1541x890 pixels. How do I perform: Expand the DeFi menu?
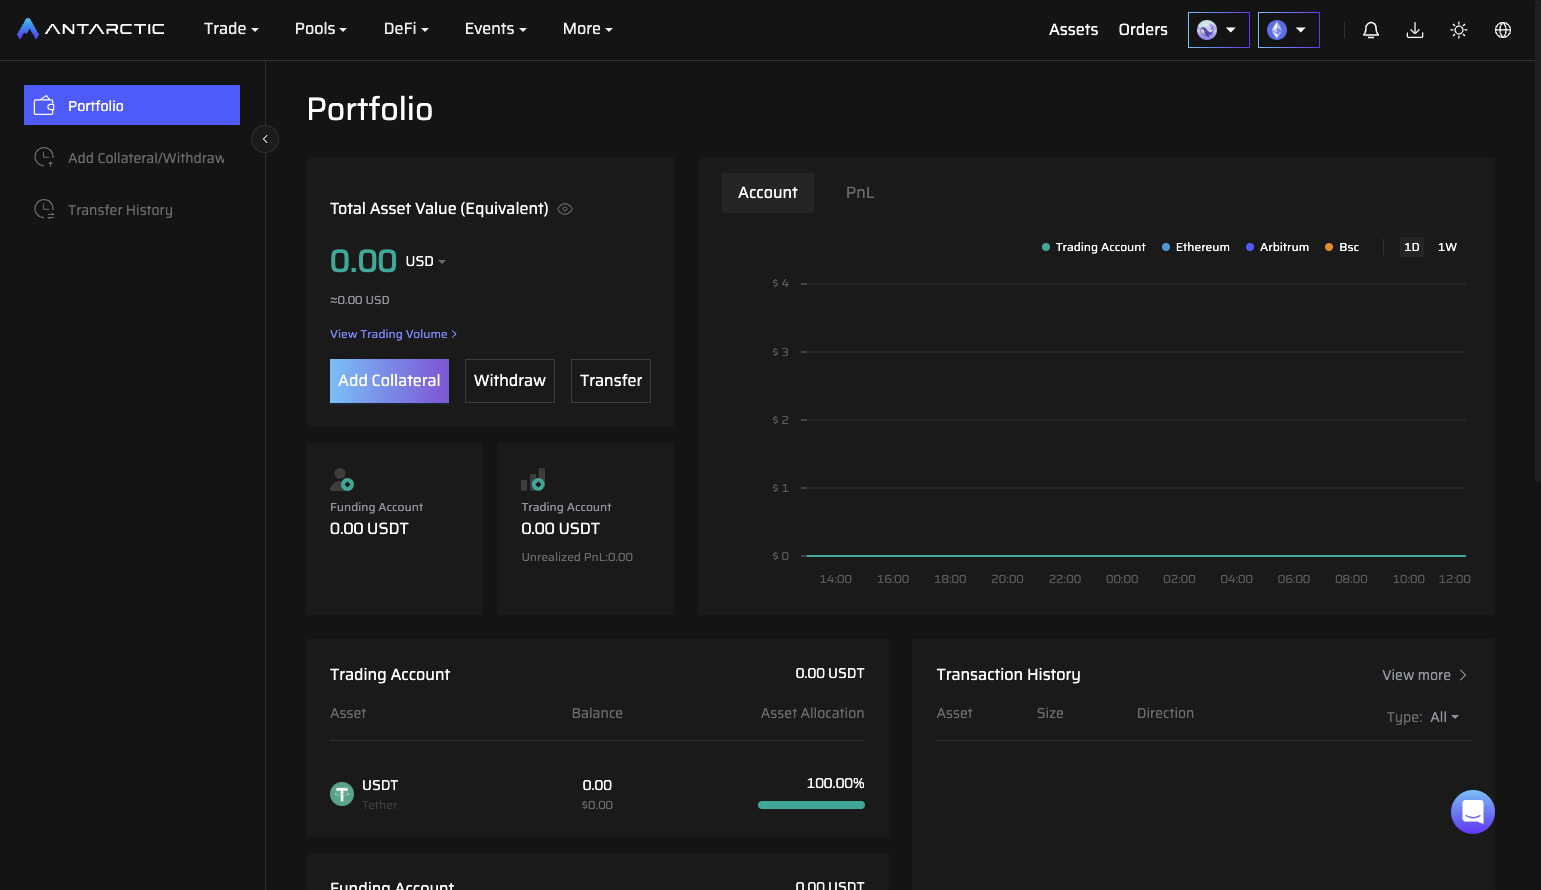point(406,29)
